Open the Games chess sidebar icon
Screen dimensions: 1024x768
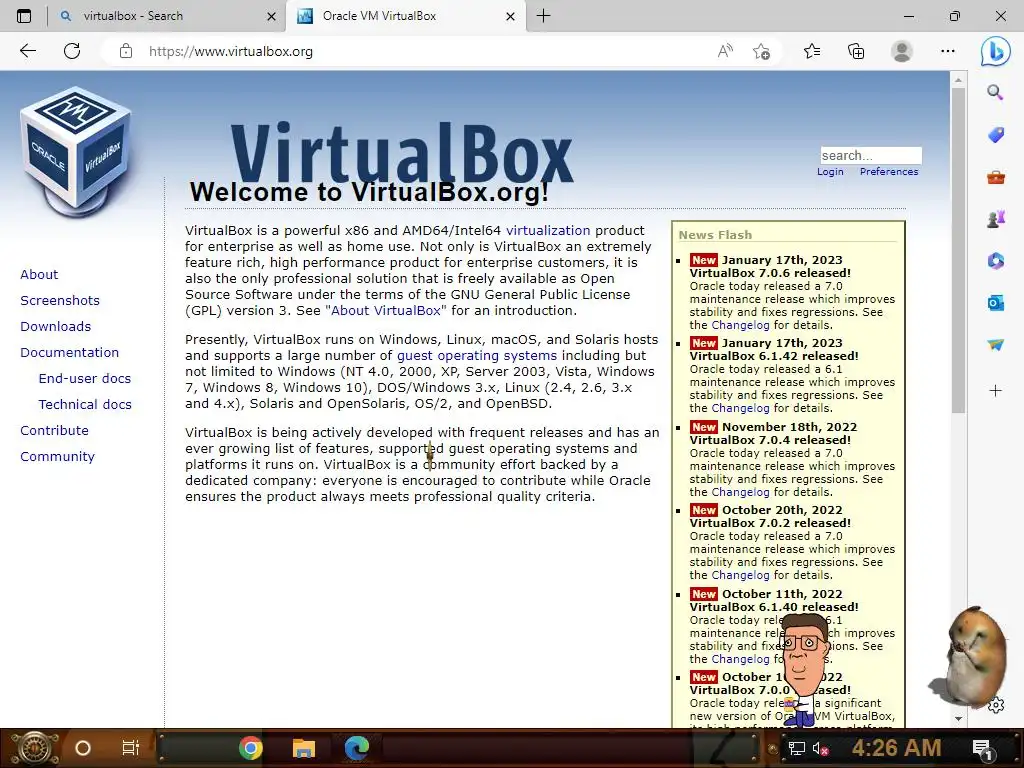(x=995, y=219)
